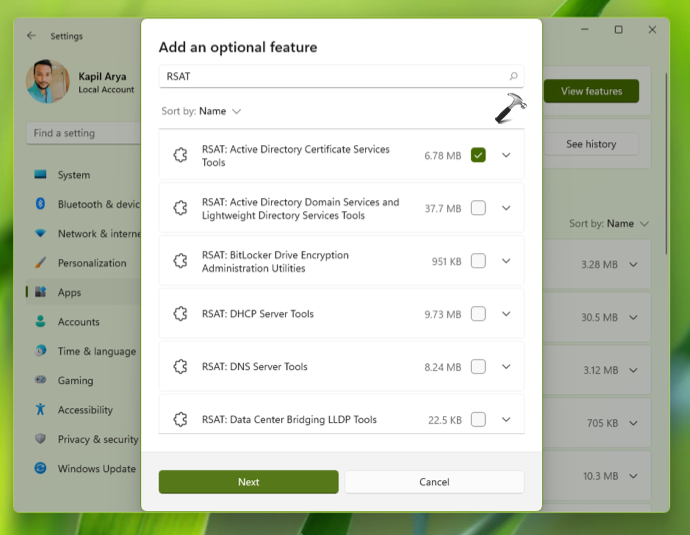Check the RSAT DNS Server Tools checkbox

pos(478,367)
